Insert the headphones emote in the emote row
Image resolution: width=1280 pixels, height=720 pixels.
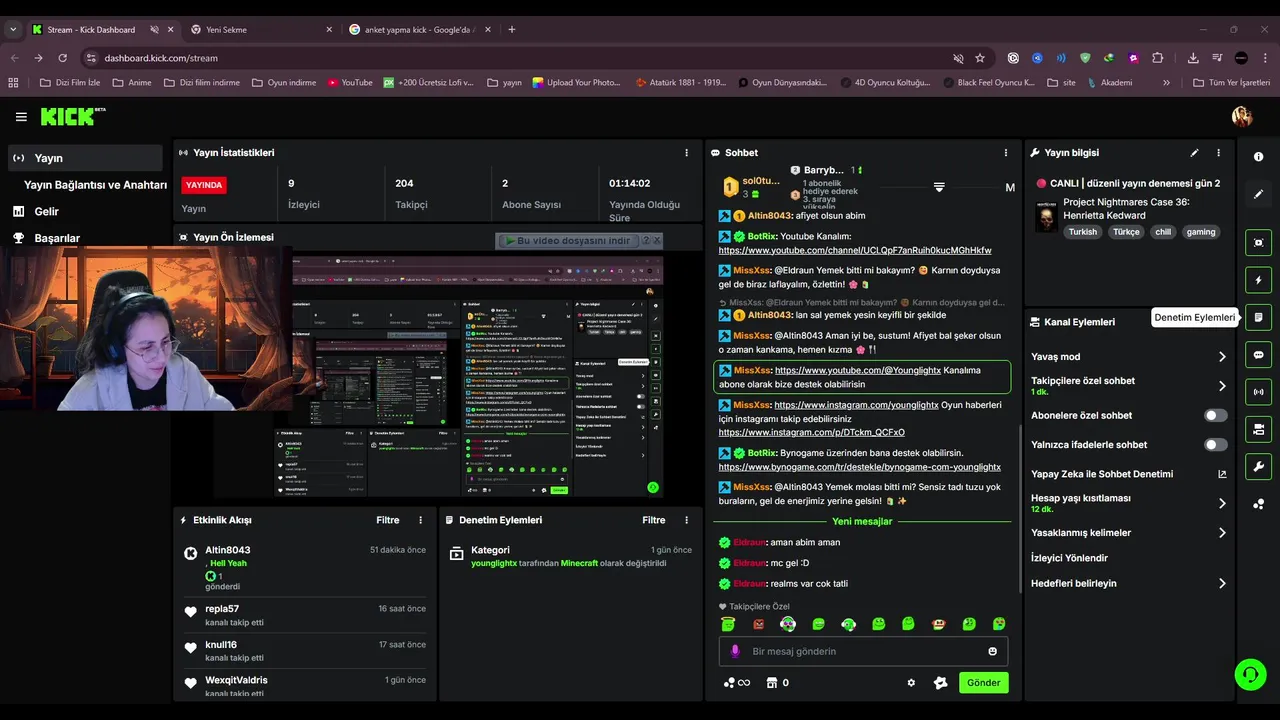coord(788,624)
